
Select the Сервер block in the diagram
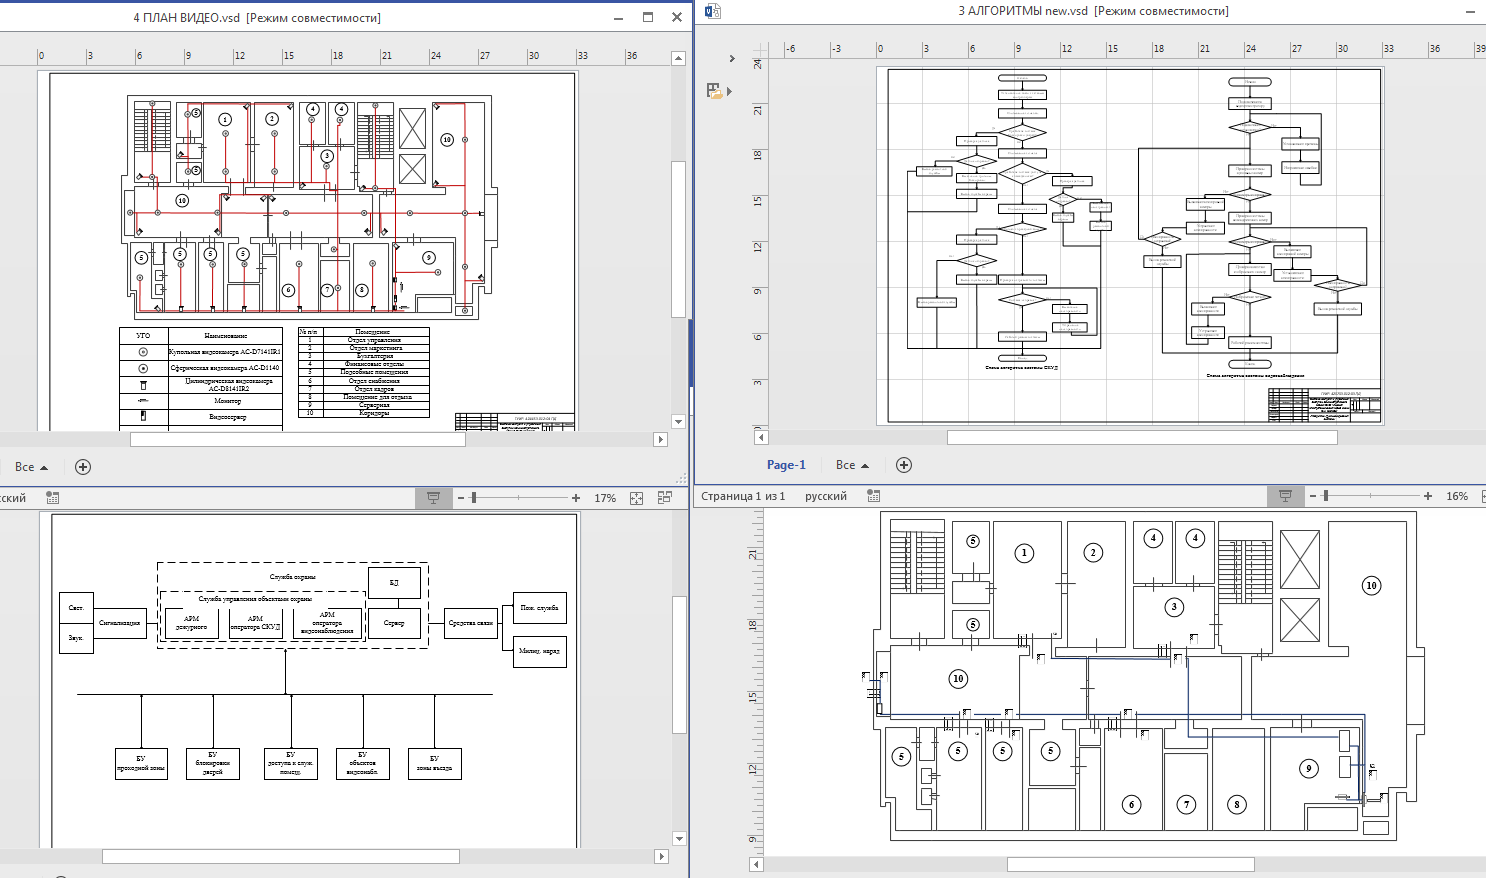(394, 622)
